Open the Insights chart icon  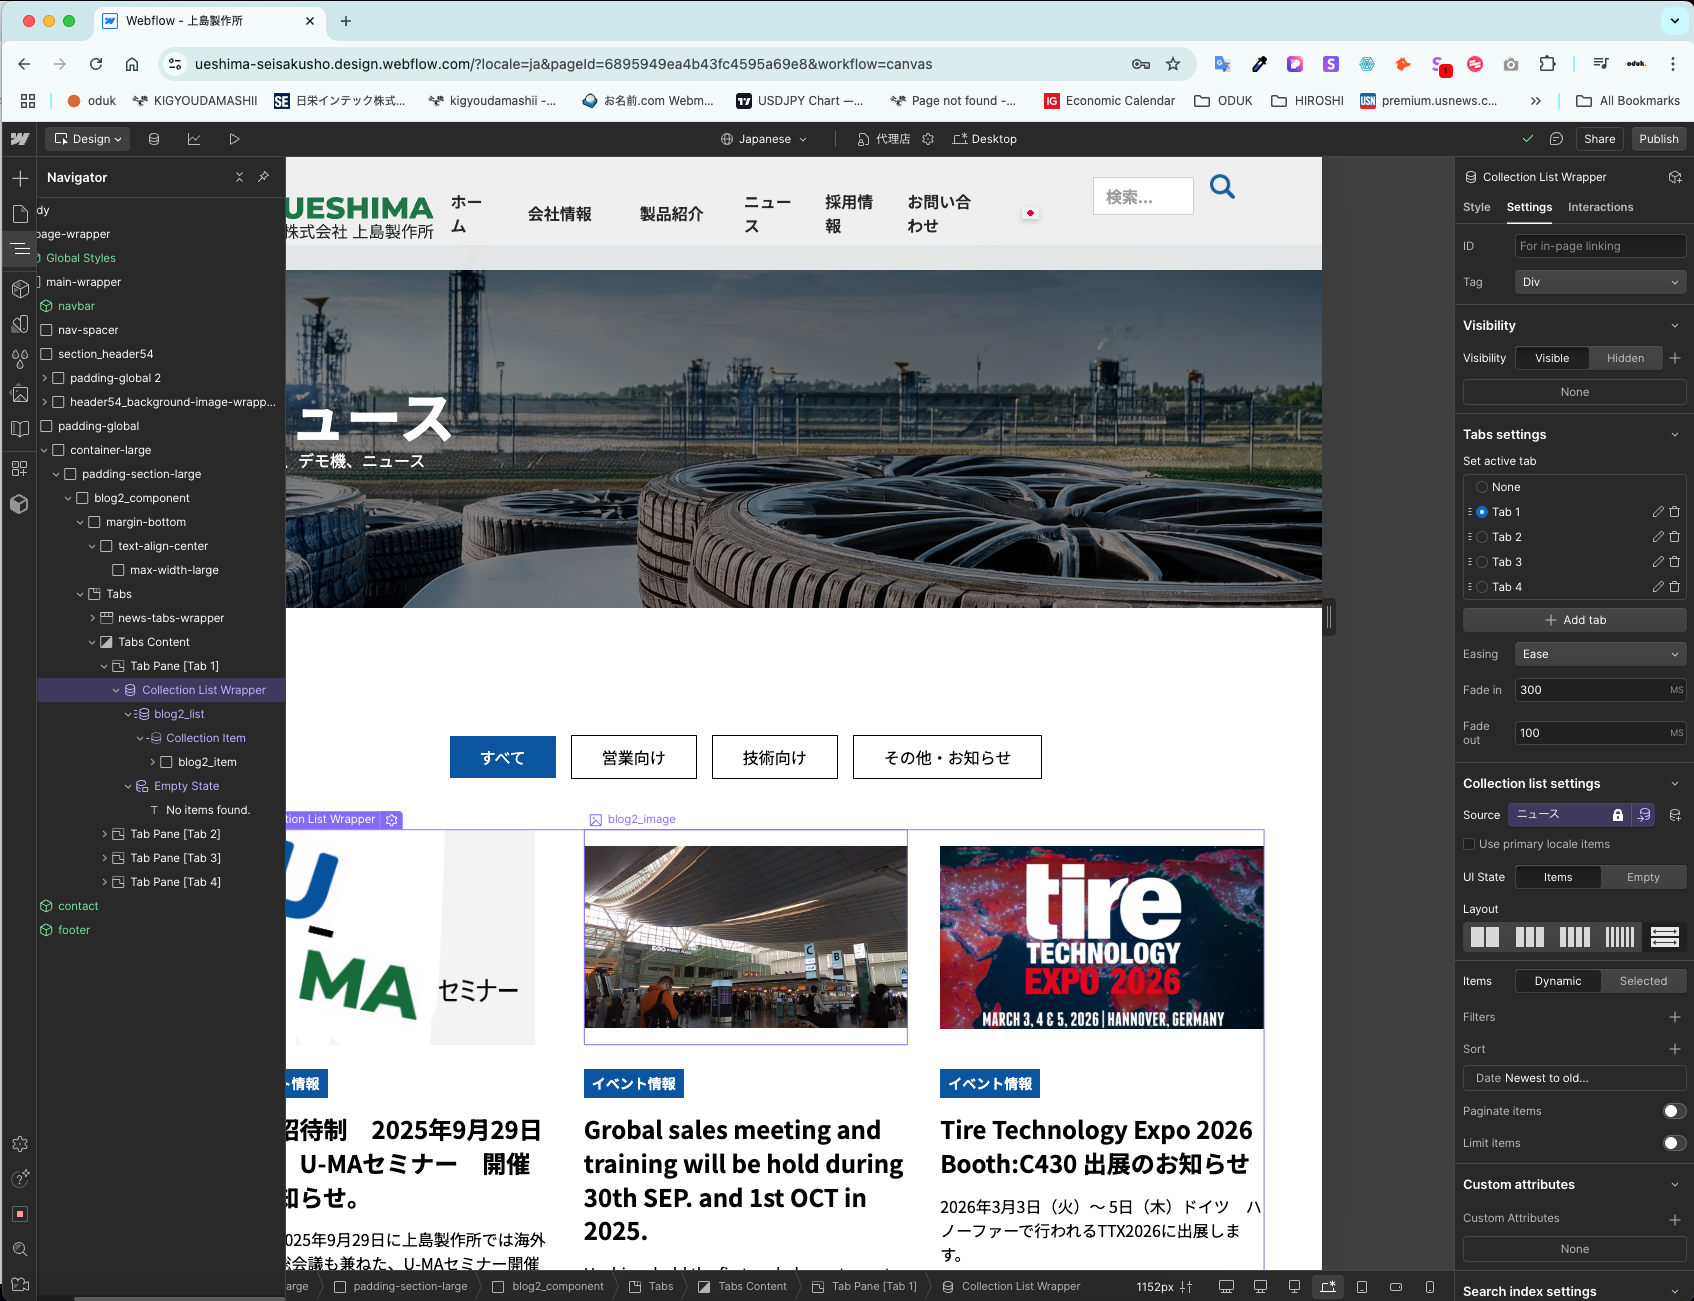click(194, 139)
